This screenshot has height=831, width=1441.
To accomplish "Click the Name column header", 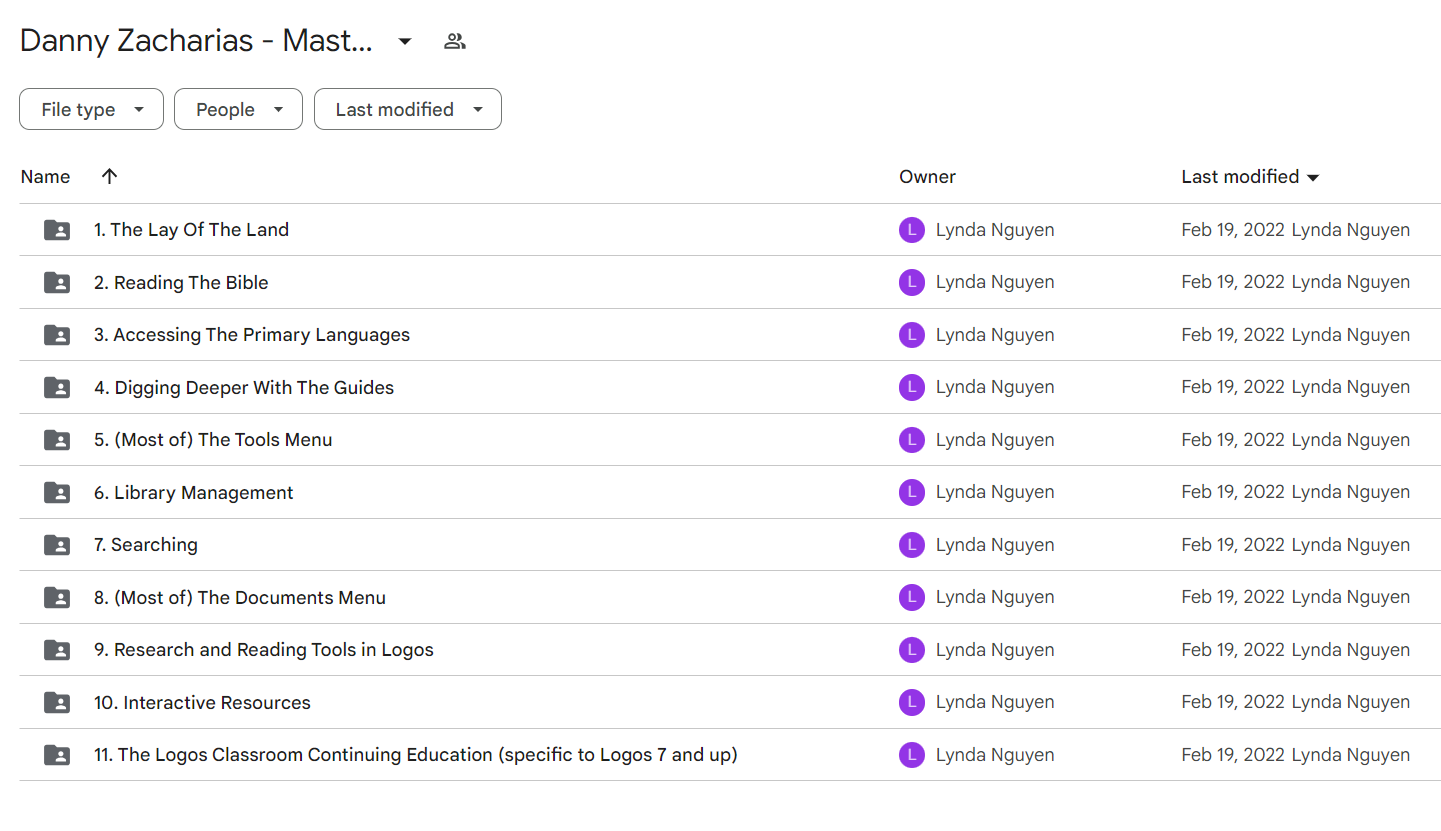I will tap(45, 177).
